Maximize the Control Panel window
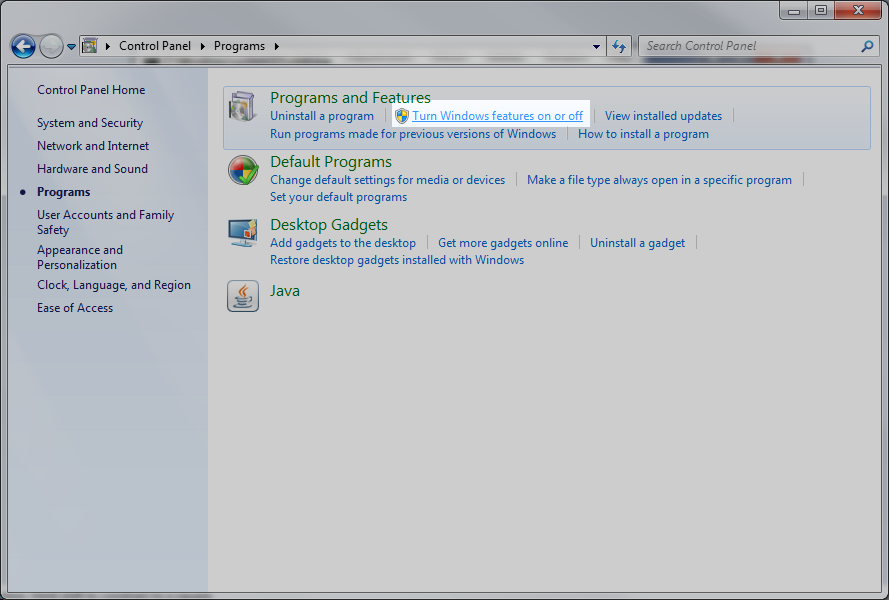 tap(820, 11)
